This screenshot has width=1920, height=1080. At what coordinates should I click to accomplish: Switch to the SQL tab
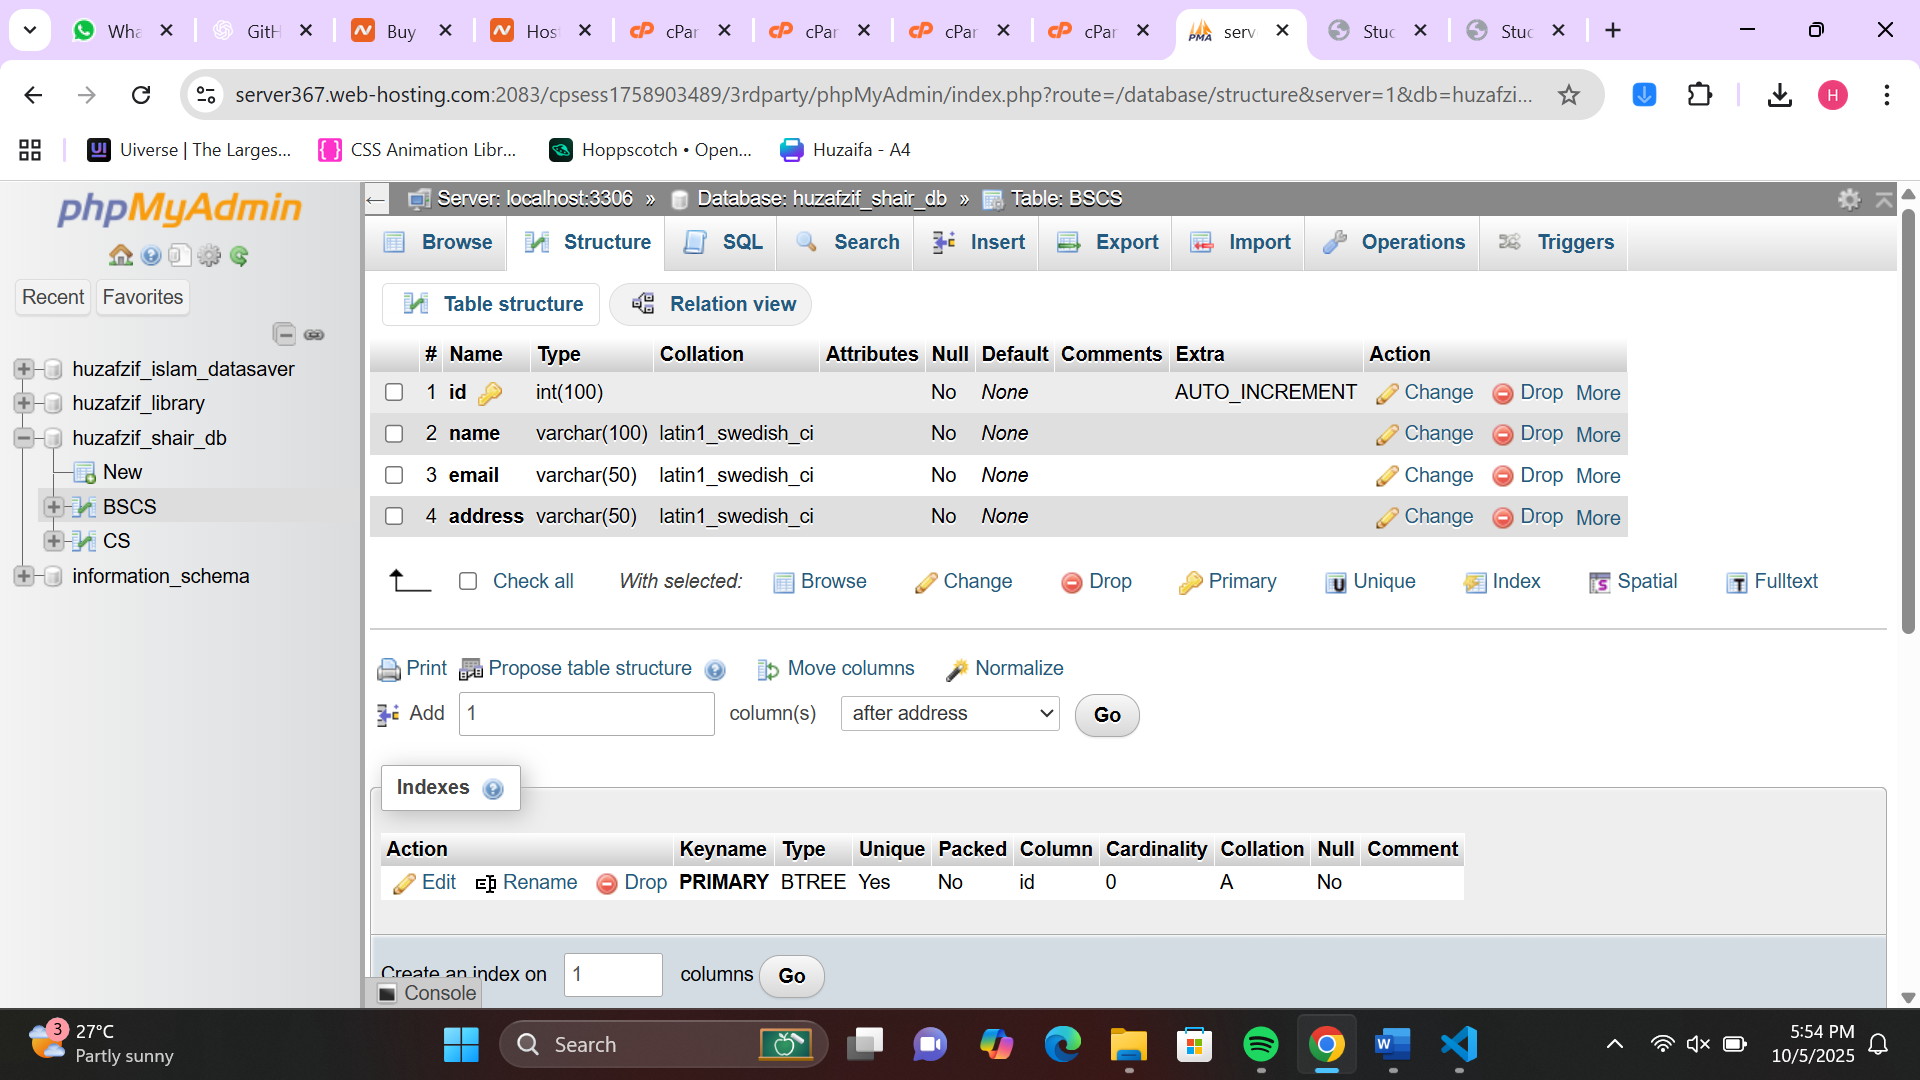(723, 242)
